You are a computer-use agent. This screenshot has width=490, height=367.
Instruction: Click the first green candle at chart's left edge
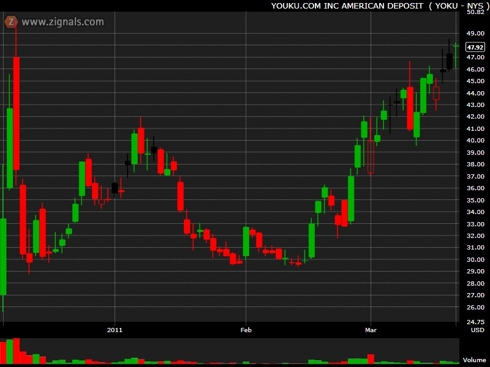3,257
